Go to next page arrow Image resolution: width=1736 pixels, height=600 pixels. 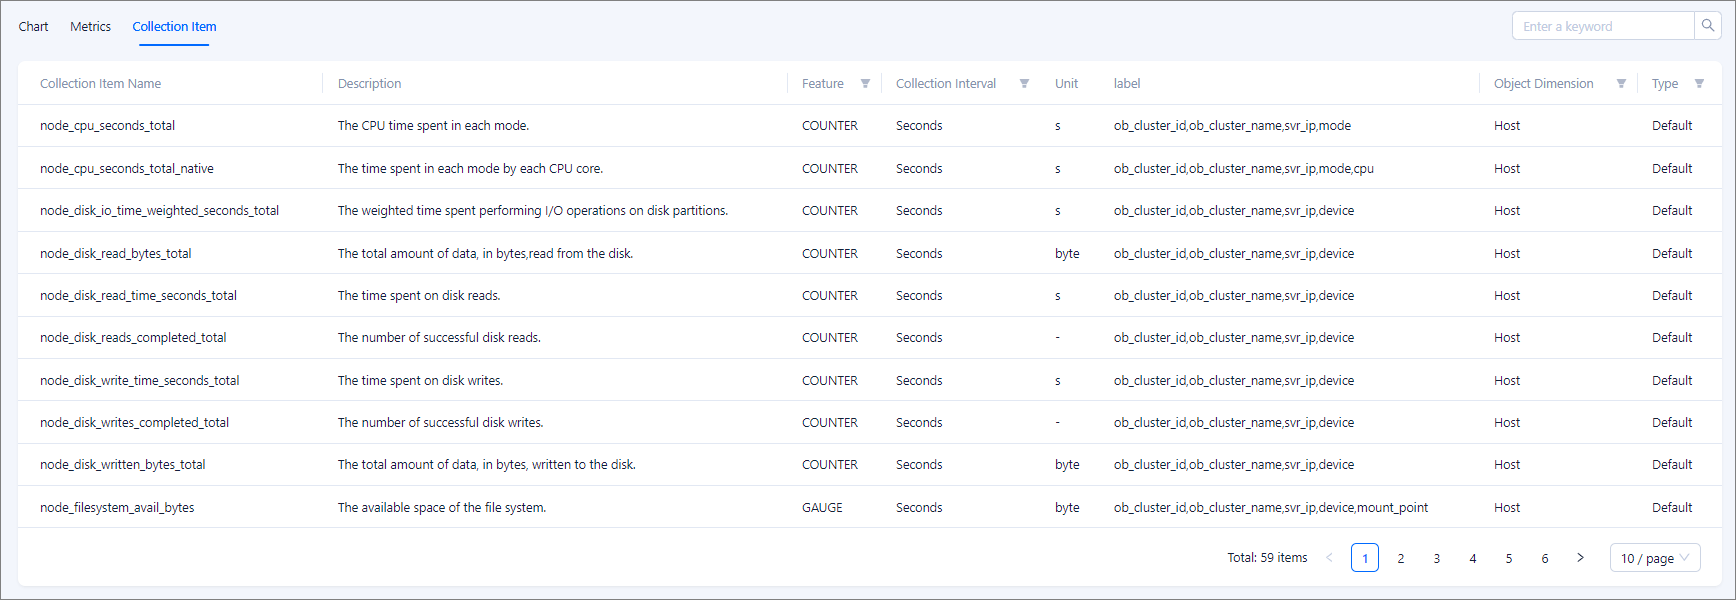tap(1580, 558)
